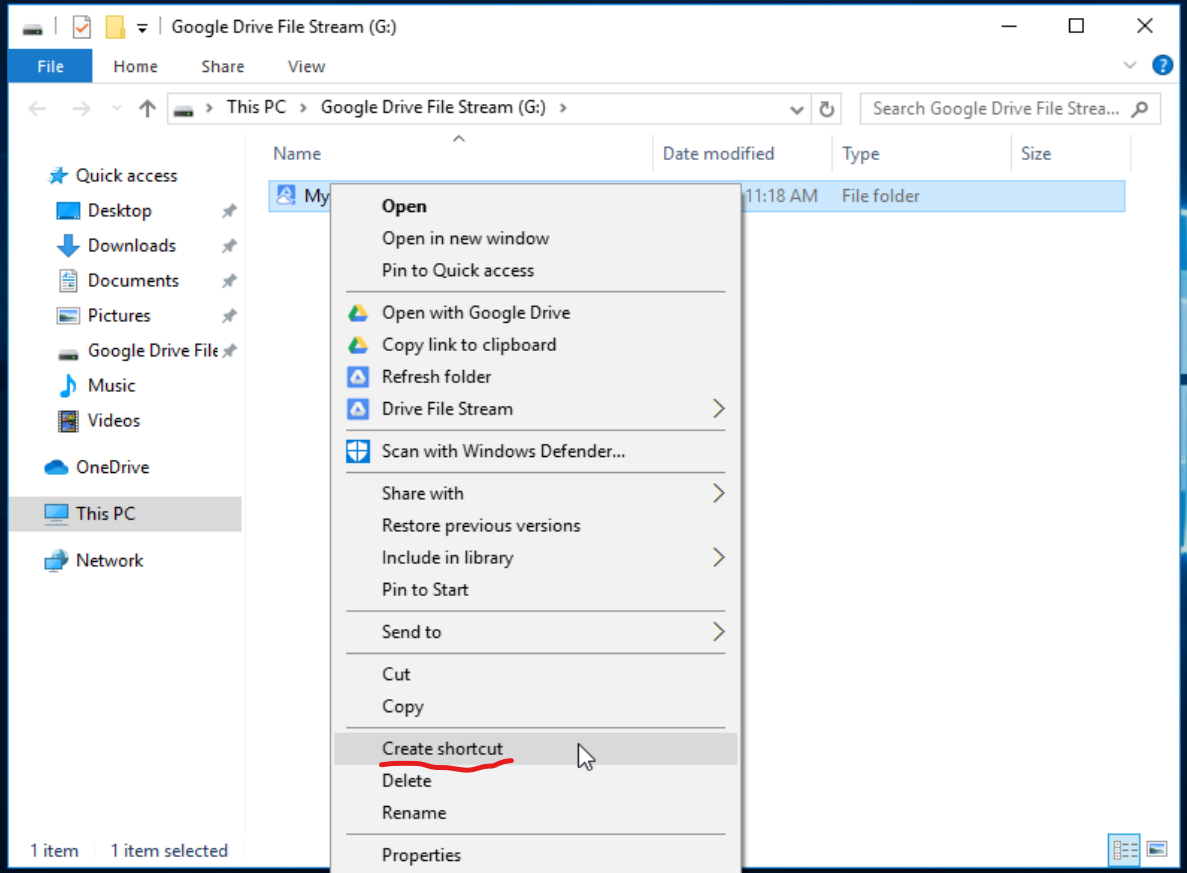Click Copy link to clipboard Drive icon
1187x873 pixels.
pos(357,345)
